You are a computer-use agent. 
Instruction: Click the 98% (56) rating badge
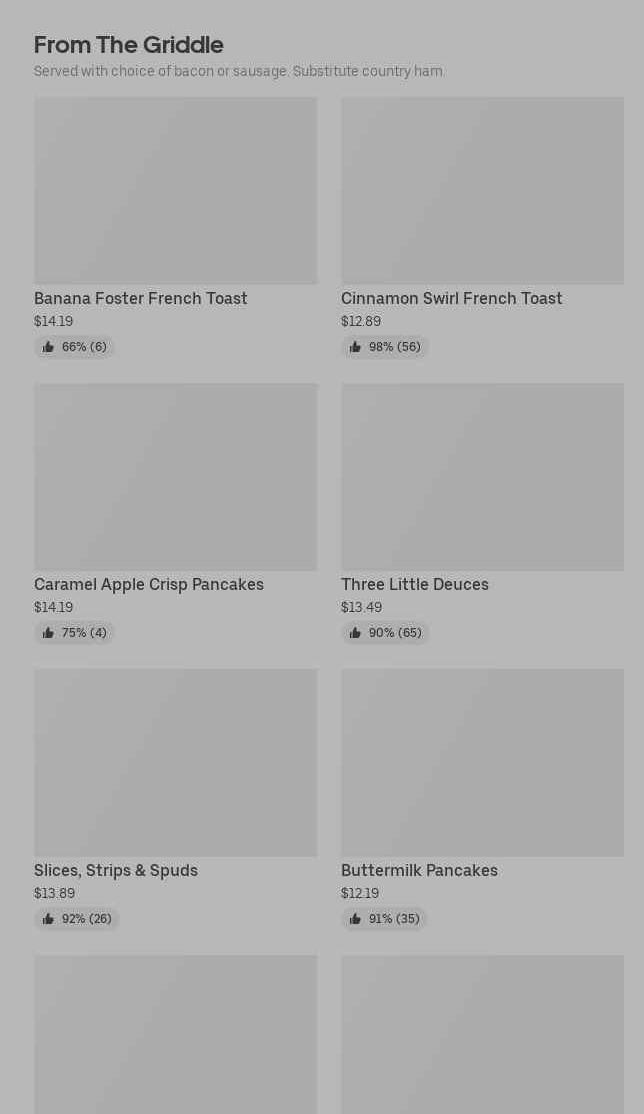(385, 347)
